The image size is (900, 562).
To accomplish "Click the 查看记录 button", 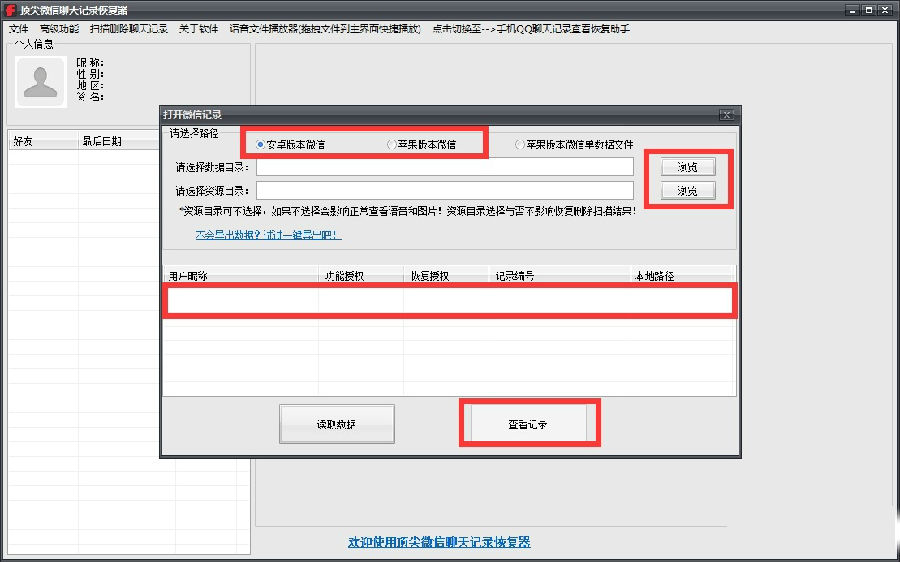I will (x=528, y=424).
